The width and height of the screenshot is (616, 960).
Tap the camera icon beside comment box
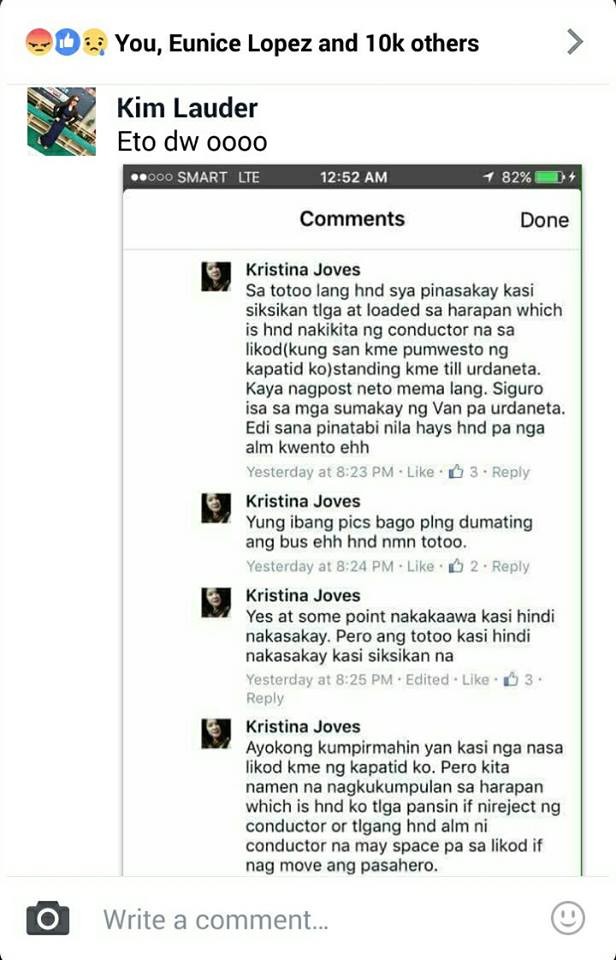(x=48, y=918)
